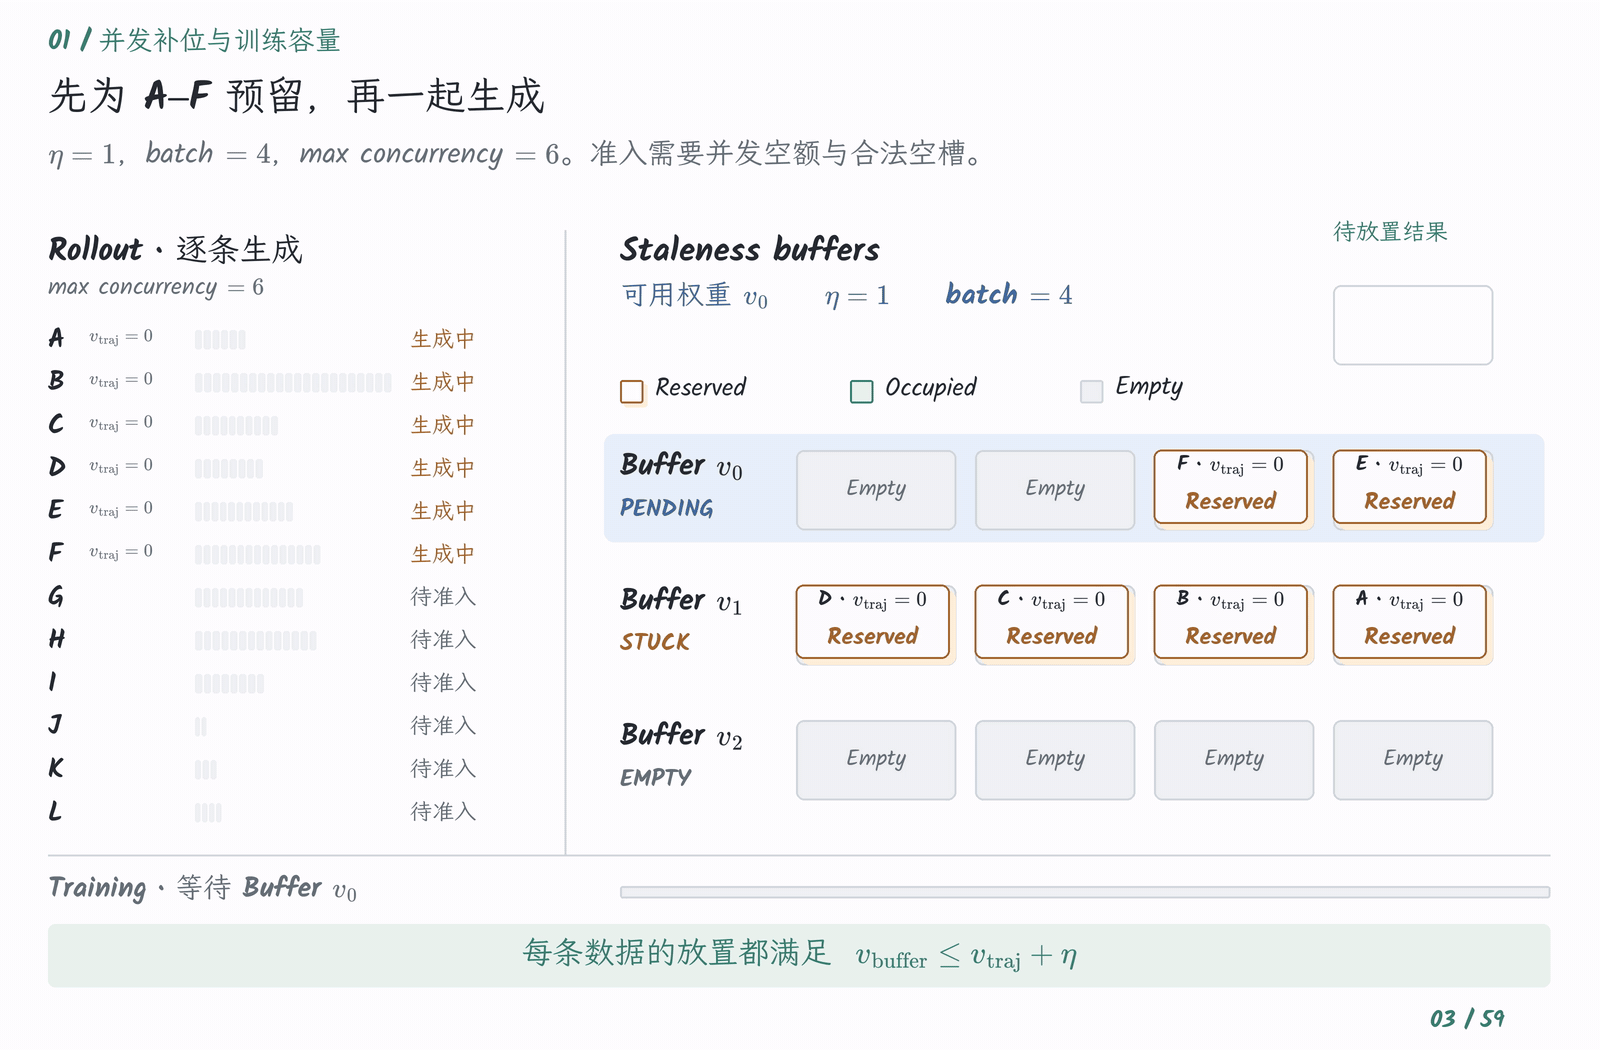The width and height of the screenshot is (1600, 1050).
Task: Click the 01 / 并发补位与训练容量 section title
Action: point(195,40)
